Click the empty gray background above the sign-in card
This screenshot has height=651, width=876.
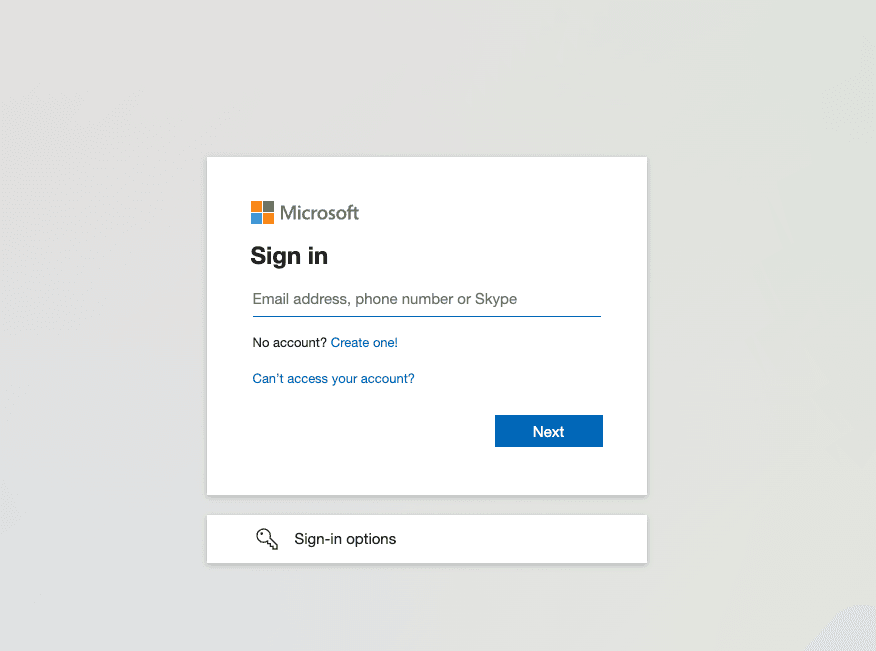(426, 80)
